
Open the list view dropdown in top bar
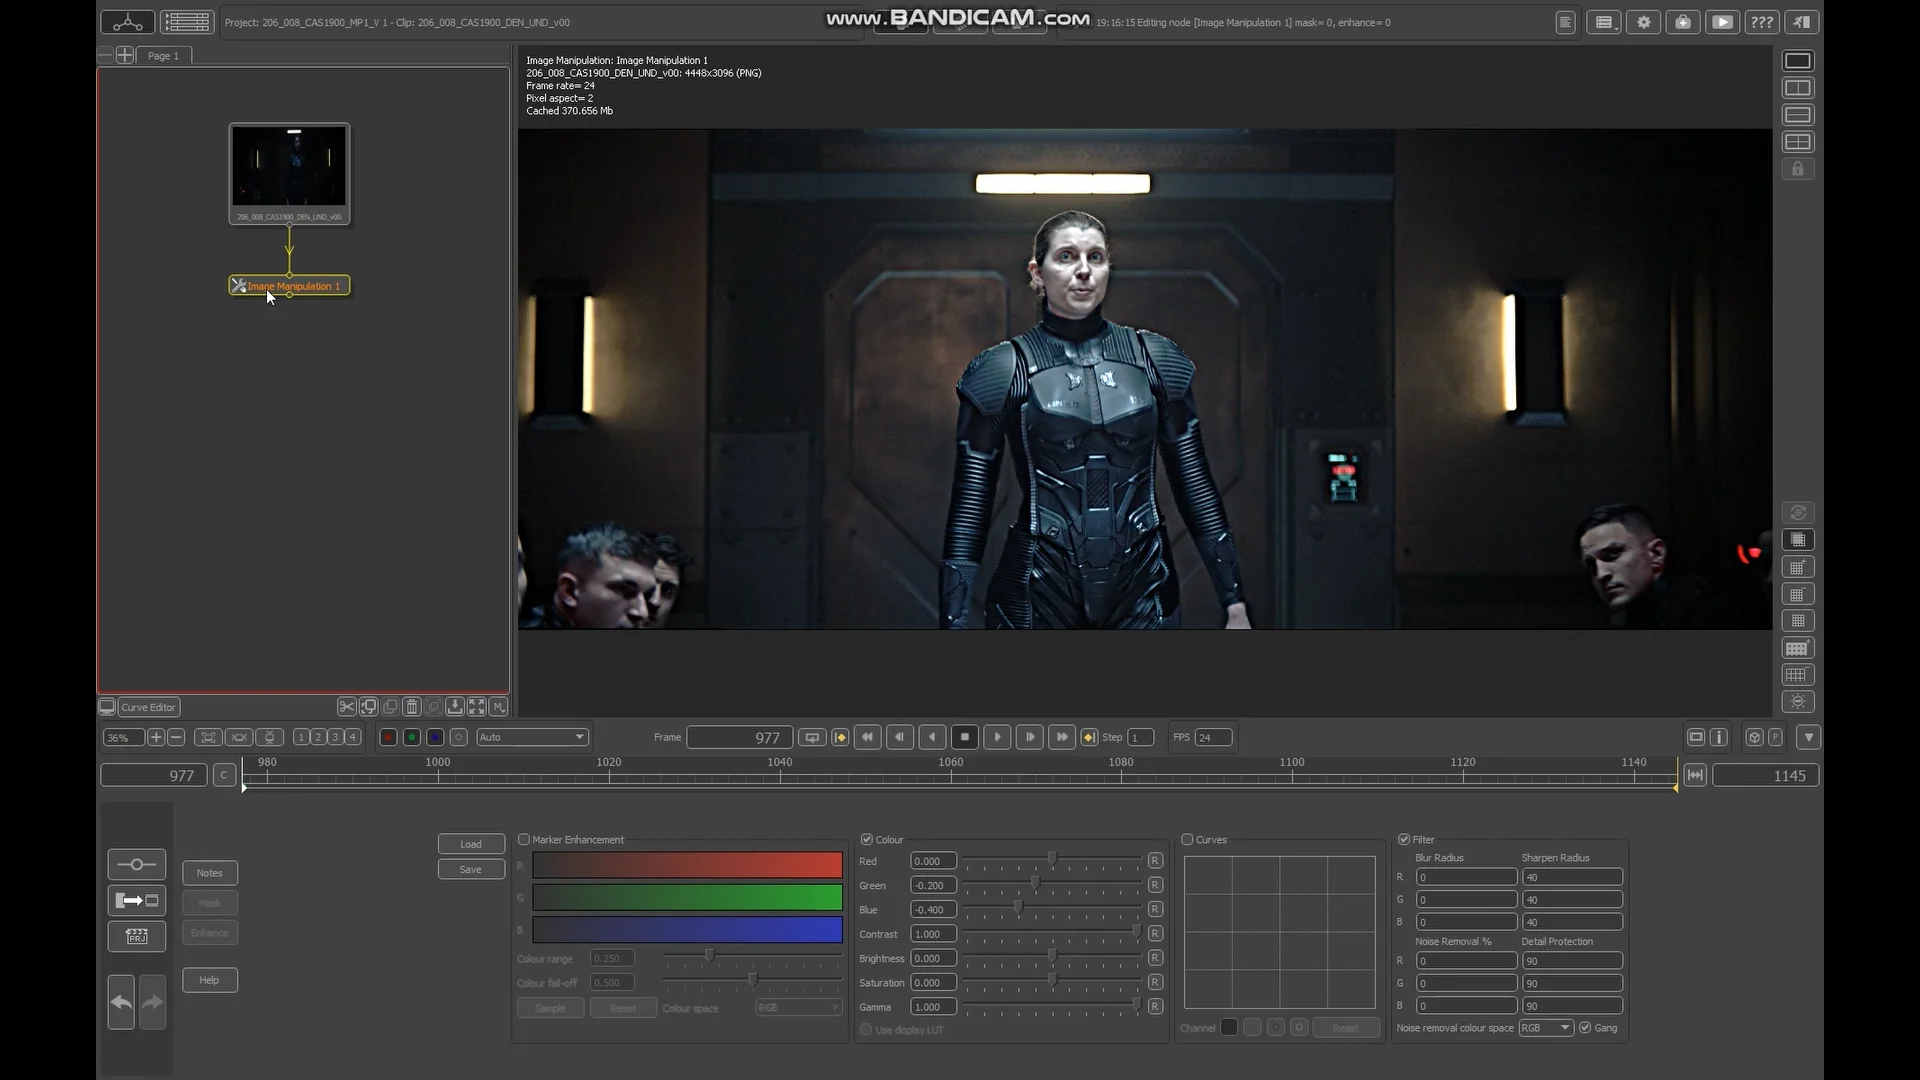[1604, 22]
